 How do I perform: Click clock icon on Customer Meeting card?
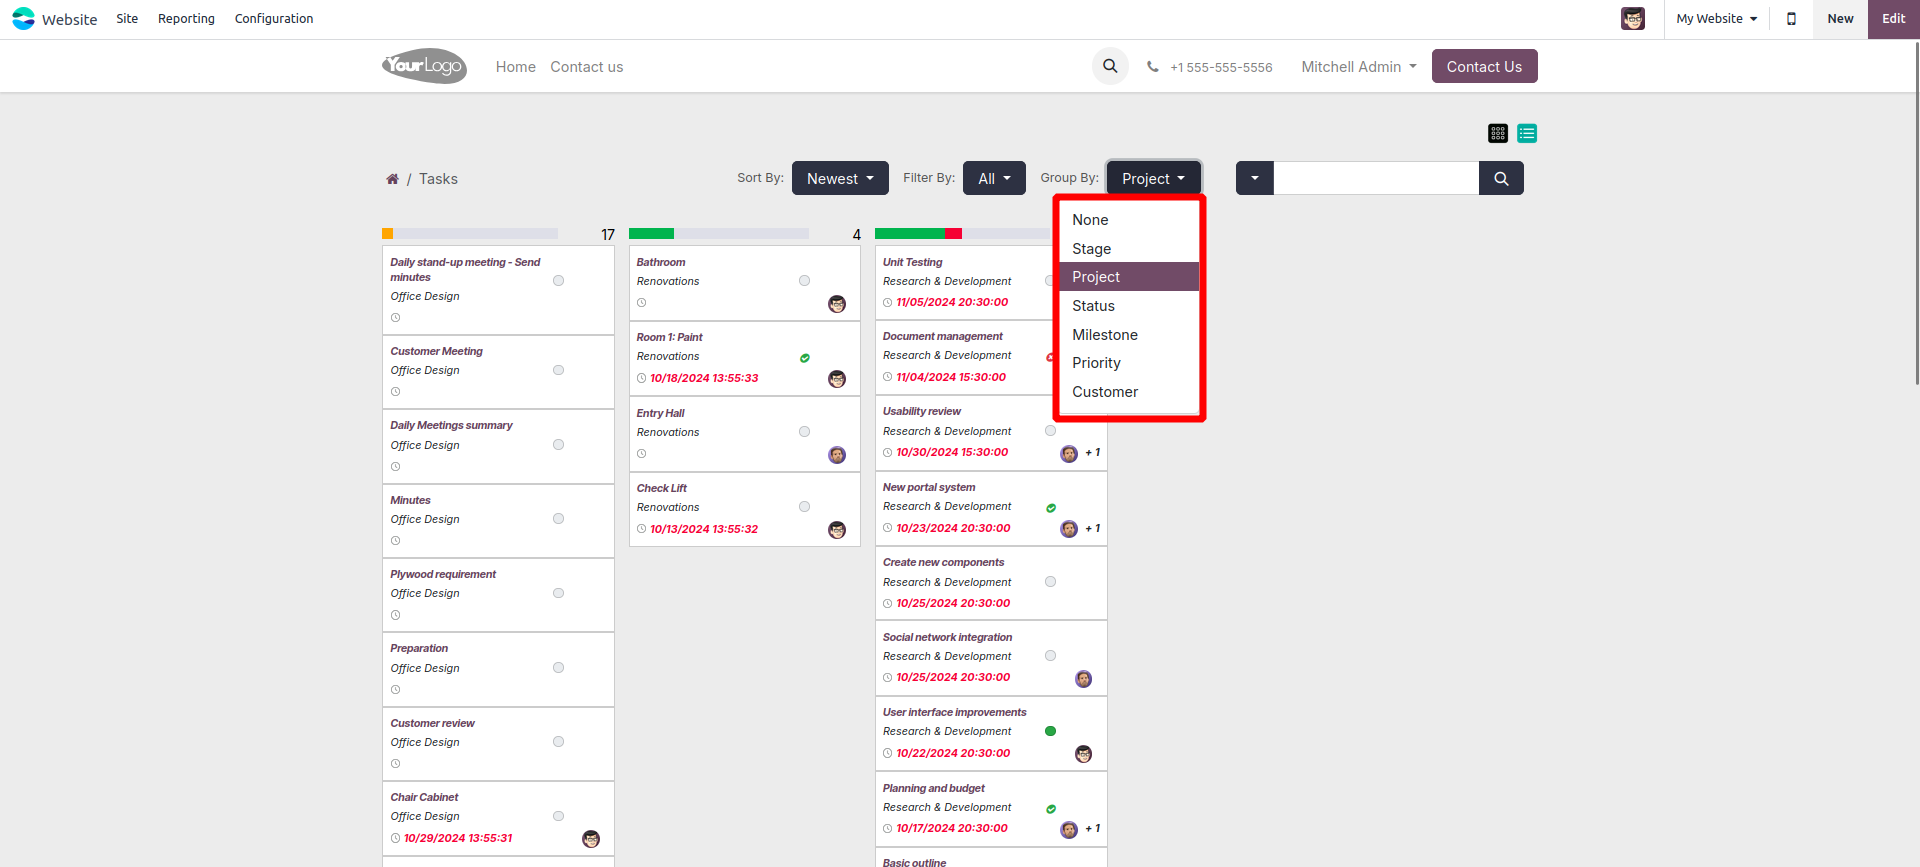(396, 392)
